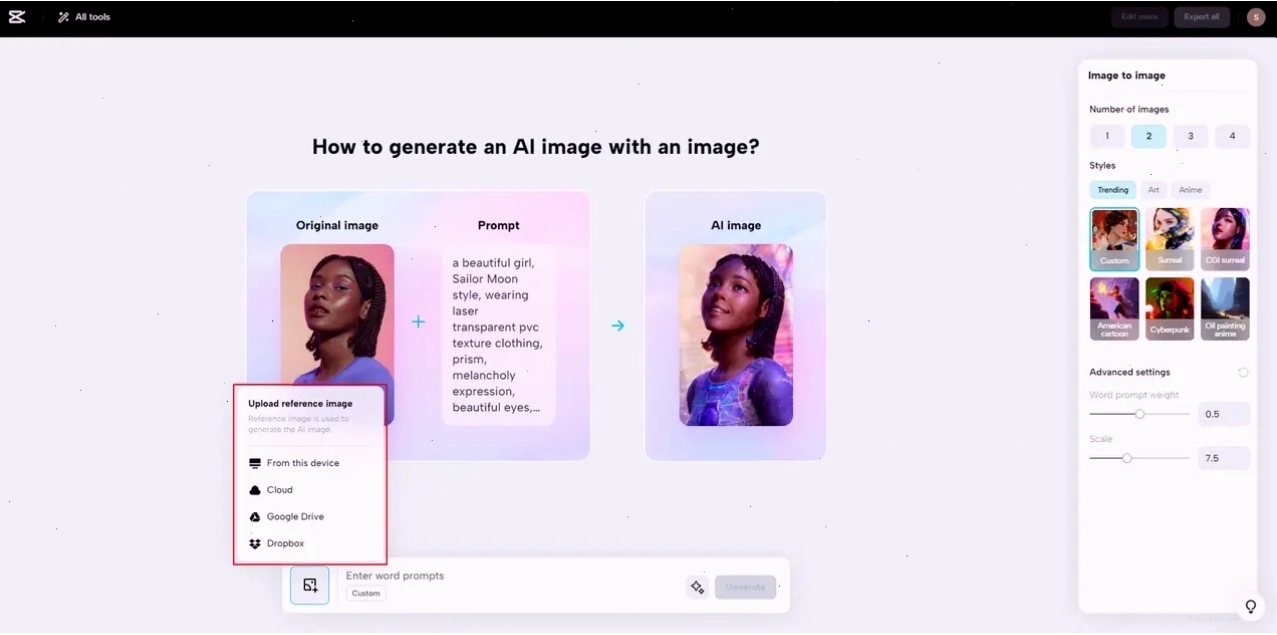Screen dimensions: 1277x635
Task: Click the sample prompt text box
Action: [x=499, y=335]
